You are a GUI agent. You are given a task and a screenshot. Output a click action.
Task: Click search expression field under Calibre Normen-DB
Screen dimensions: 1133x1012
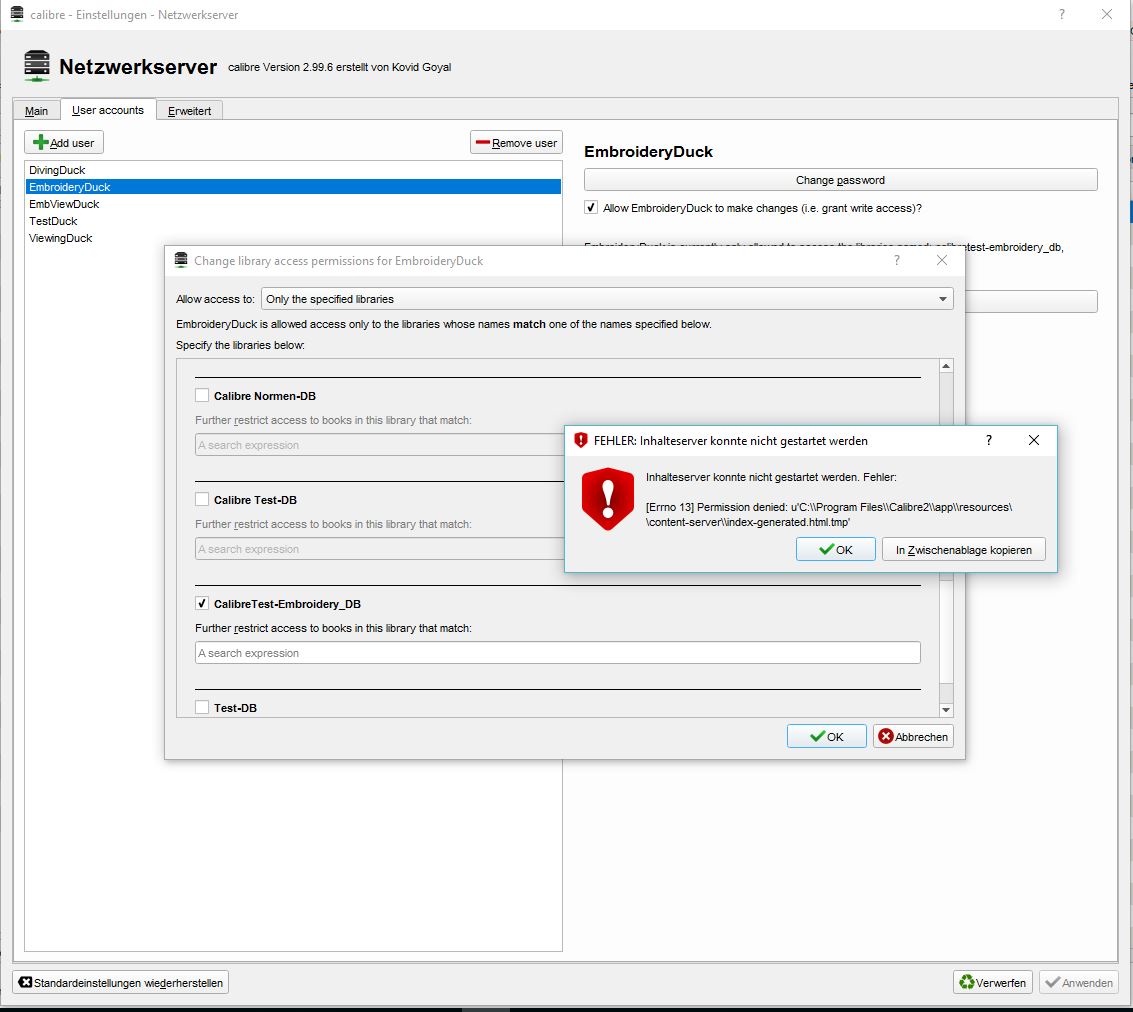(379, 444)
